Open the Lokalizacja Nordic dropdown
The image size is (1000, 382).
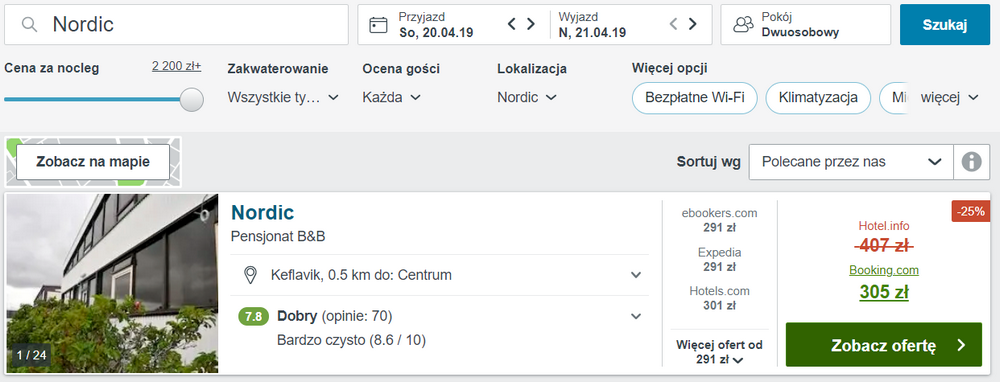(x=527, y=98)
